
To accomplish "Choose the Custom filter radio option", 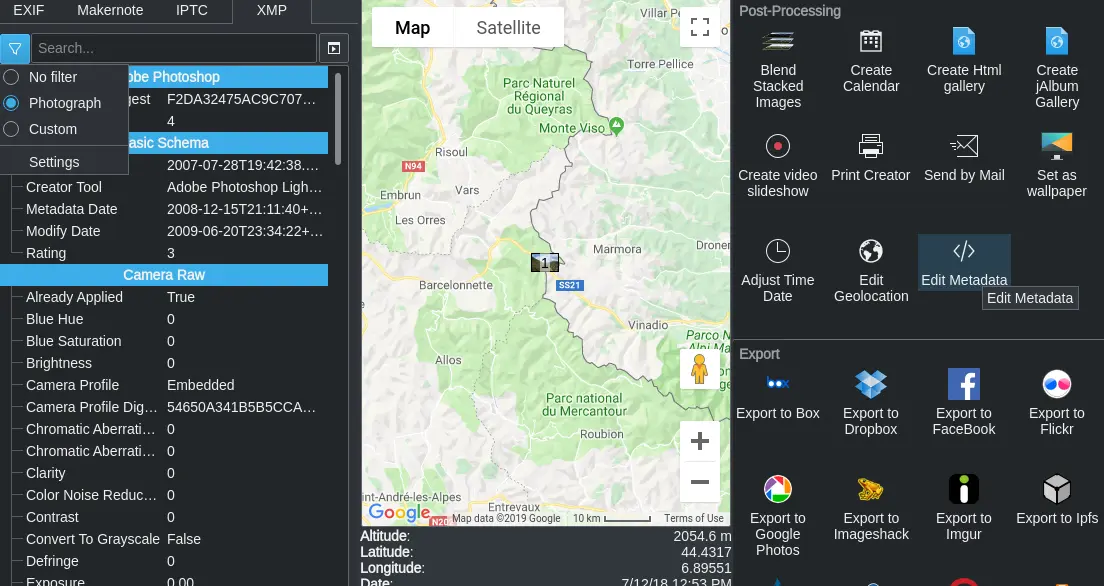I will pos(12,129).
